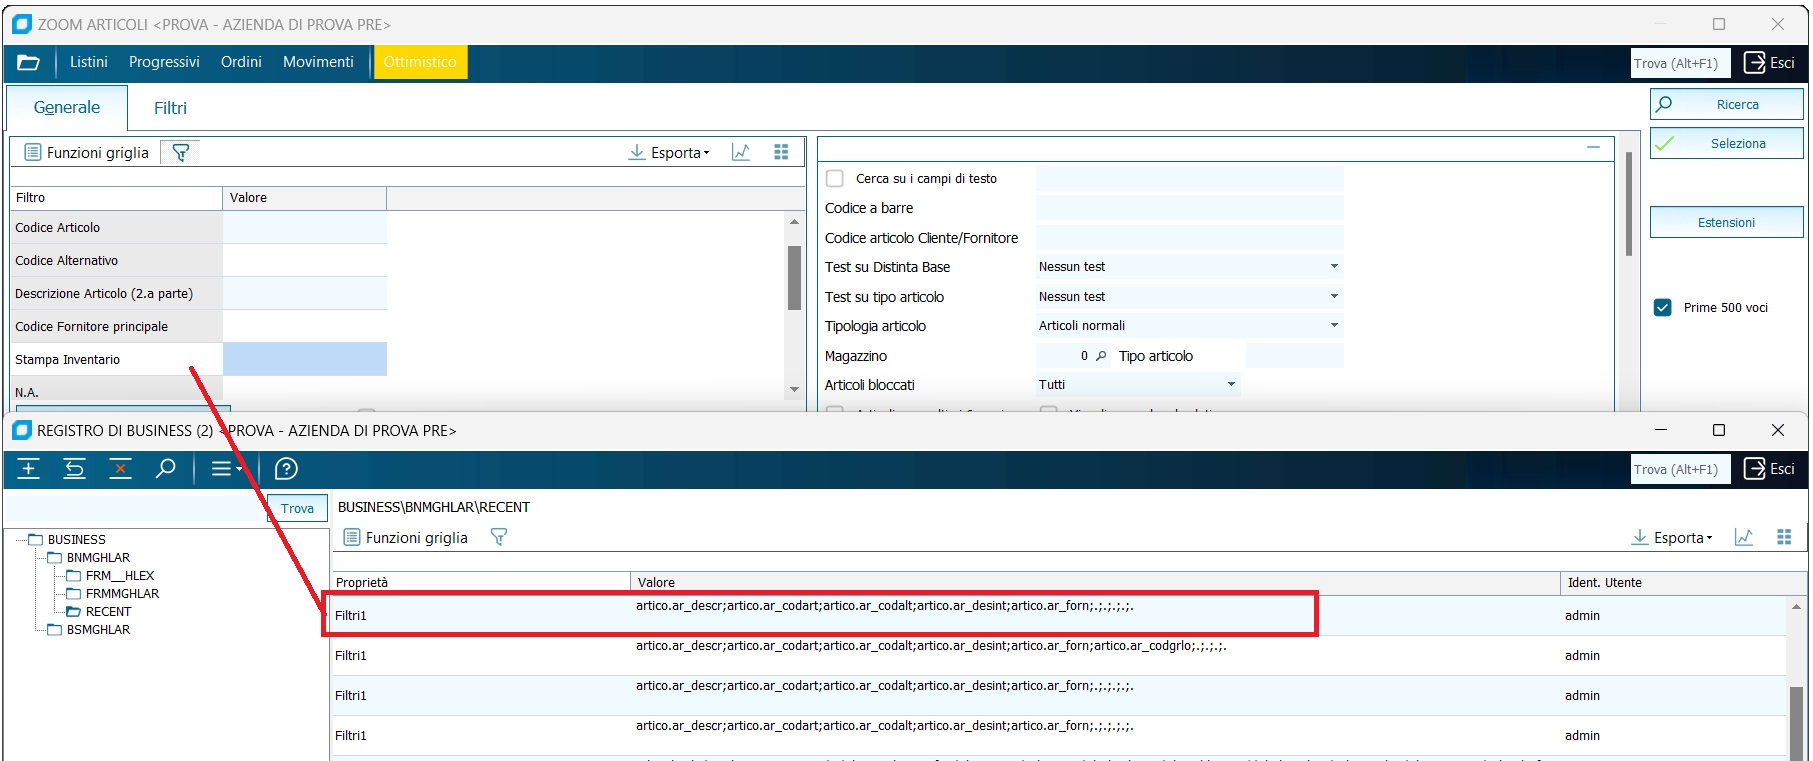Click the magnifier lookup icon beside Magazzino
The width and height of the screenshot is (1813, 761).
[1101, 356]
